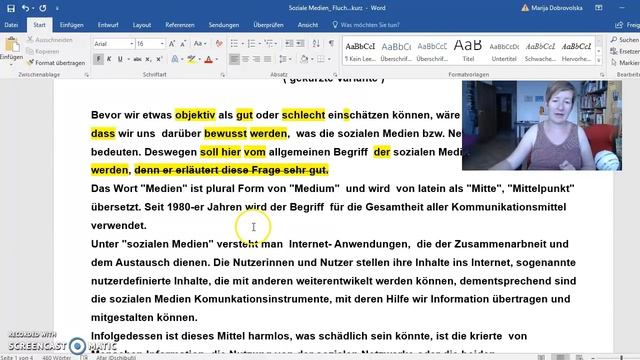
Task: Switch to the Entwurf tab
Action: coord(108,25)
